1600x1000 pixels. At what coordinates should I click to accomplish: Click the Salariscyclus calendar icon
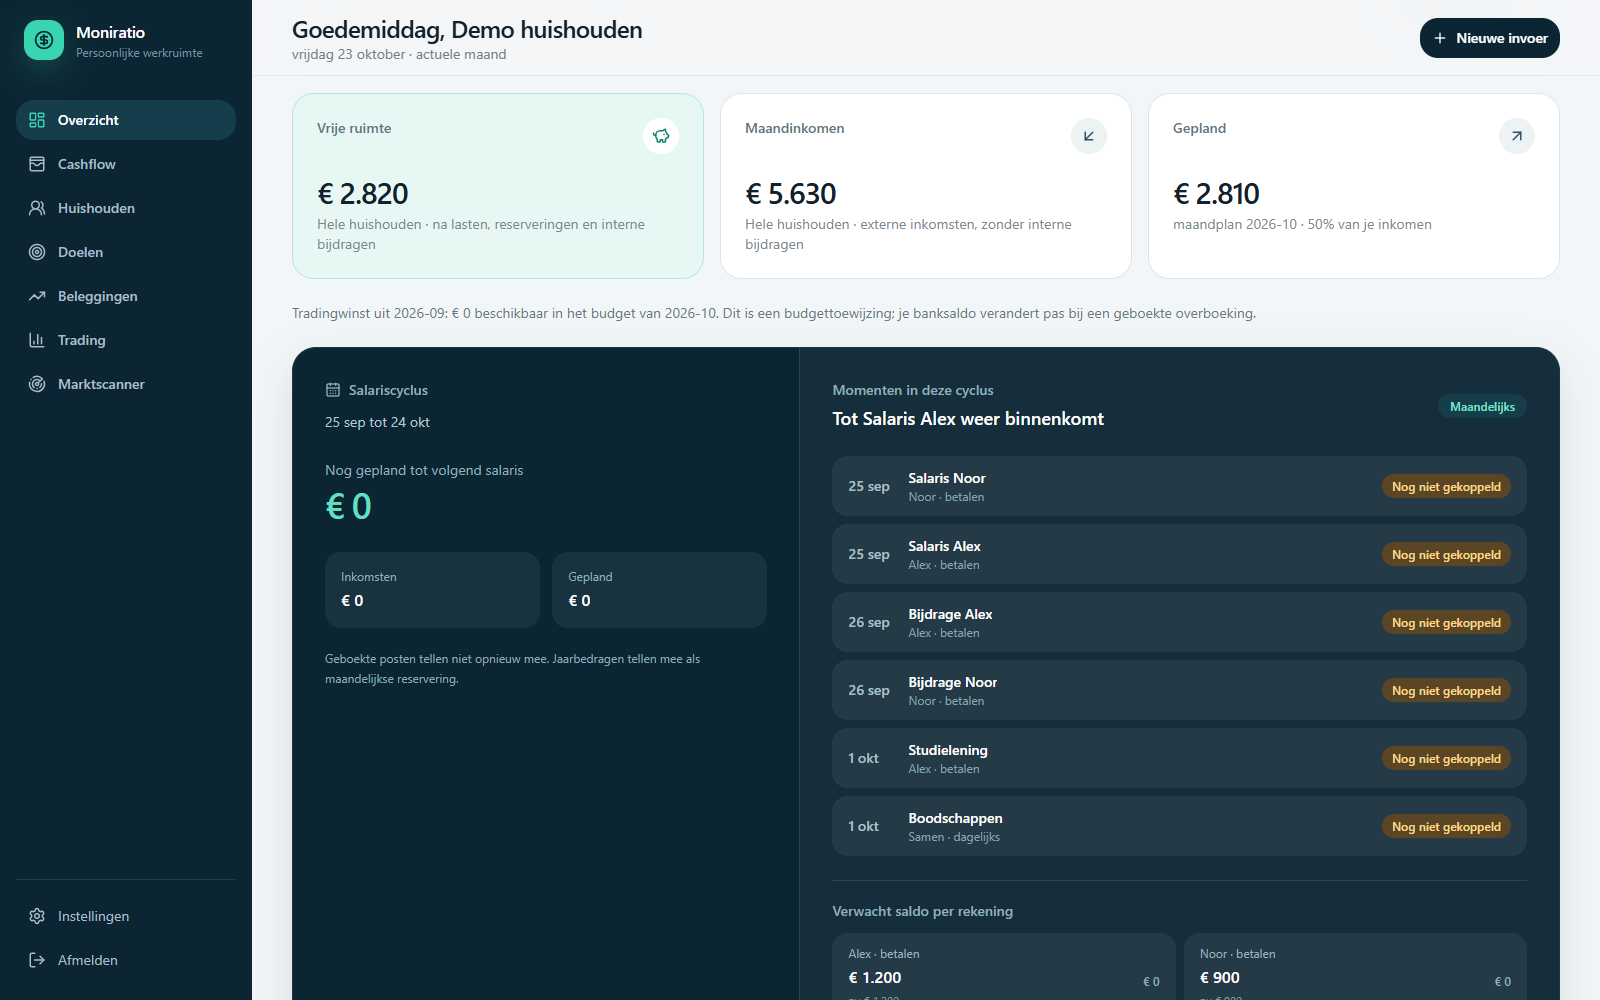click(333, 390)
